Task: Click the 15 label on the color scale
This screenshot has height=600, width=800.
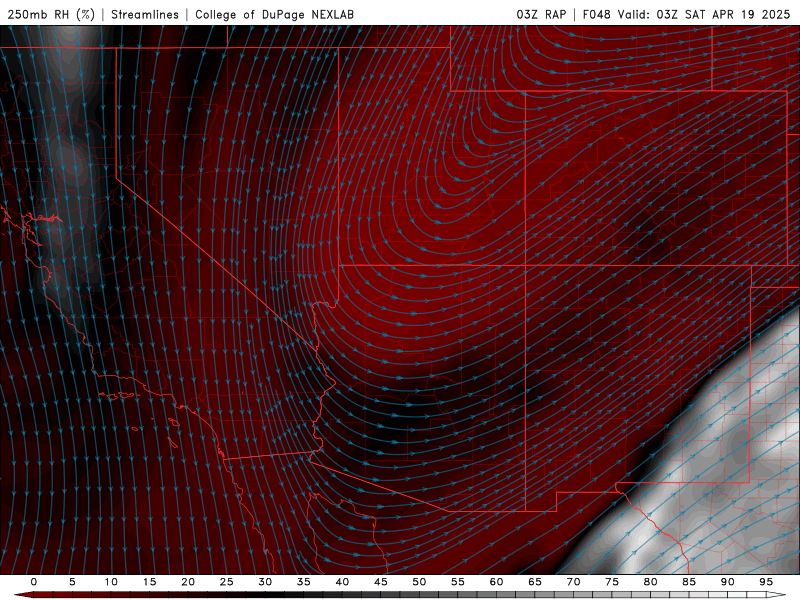Action: point(149,582)
